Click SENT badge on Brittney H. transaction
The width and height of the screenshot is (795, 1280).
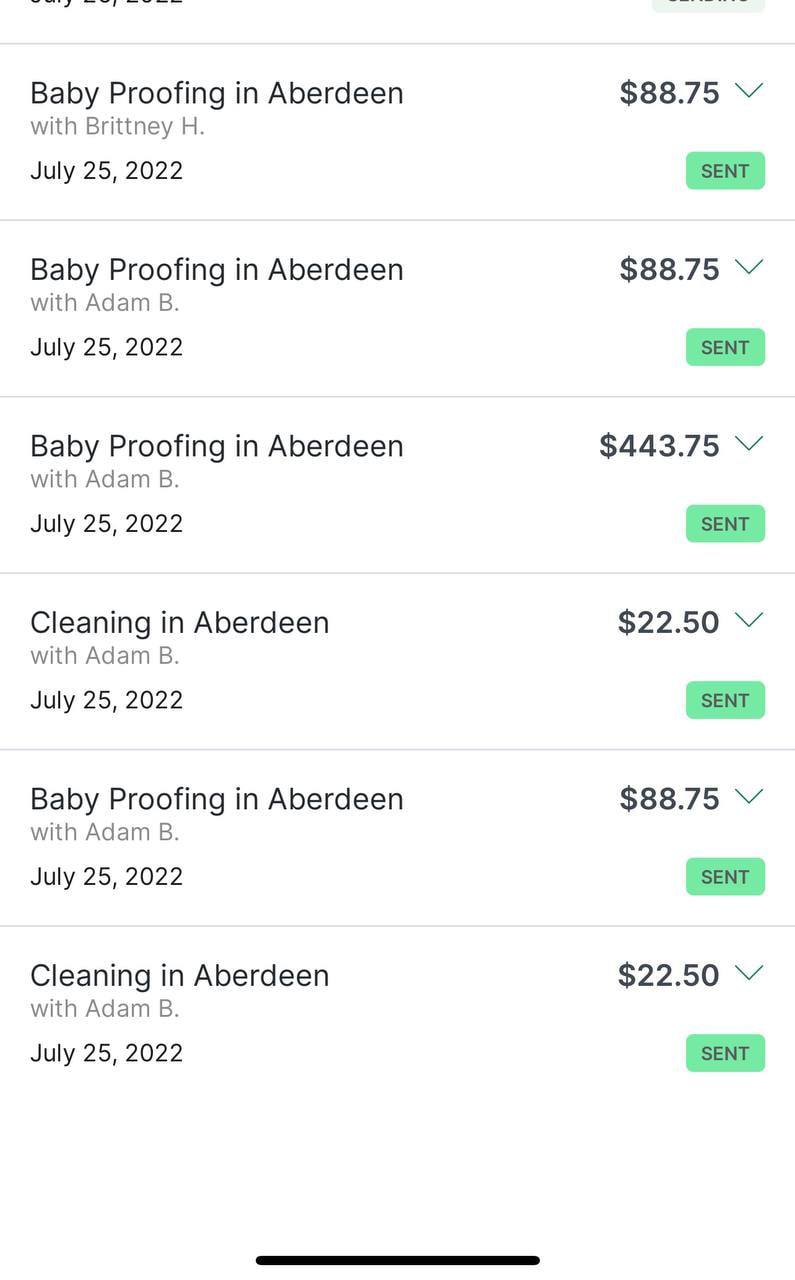coord(725,171)
